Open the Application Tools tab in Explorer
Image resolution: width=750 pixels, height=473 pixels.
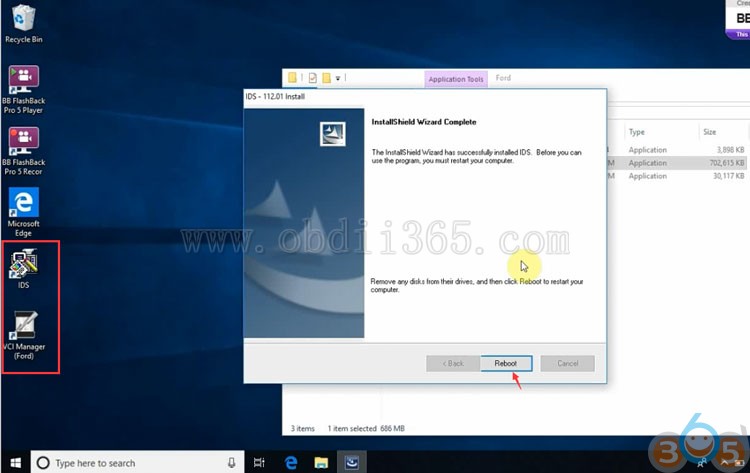point(456,79)
